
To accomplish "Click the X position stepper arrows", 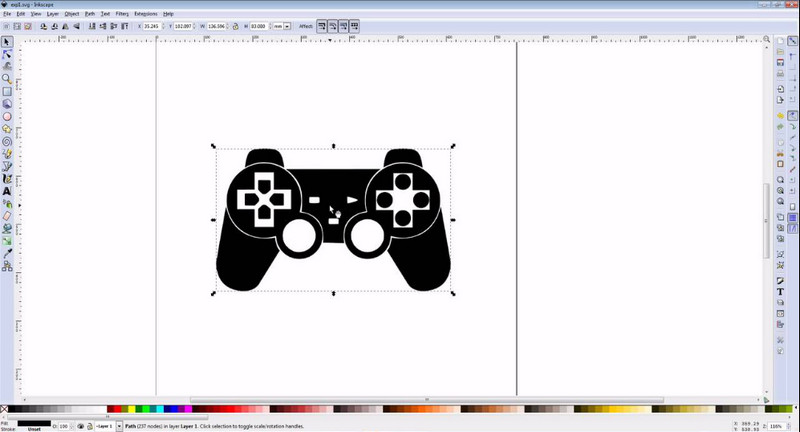I will 163,26.
